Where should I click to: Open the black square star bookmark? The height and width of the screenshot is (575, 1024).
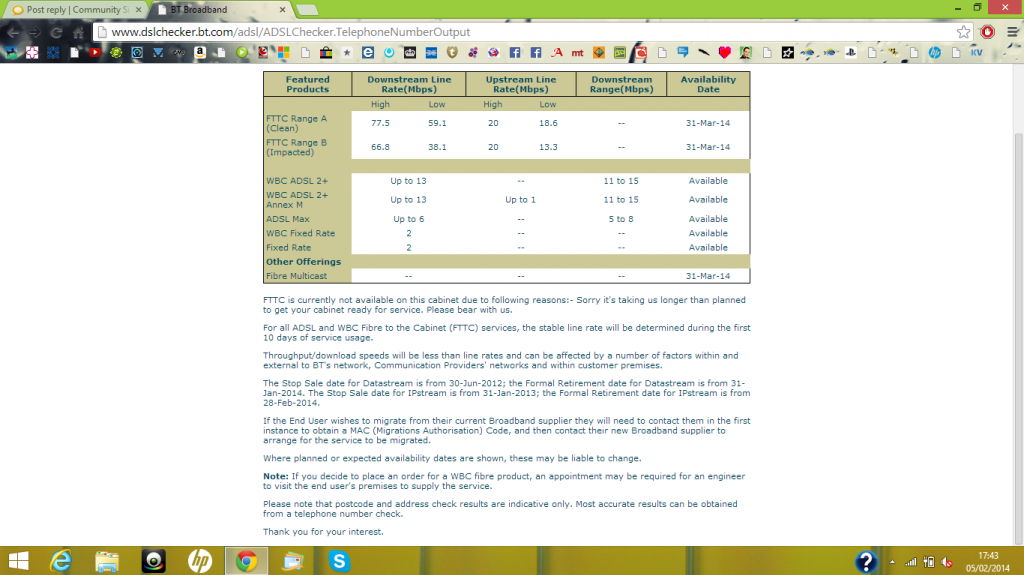(x=788, y=52)
